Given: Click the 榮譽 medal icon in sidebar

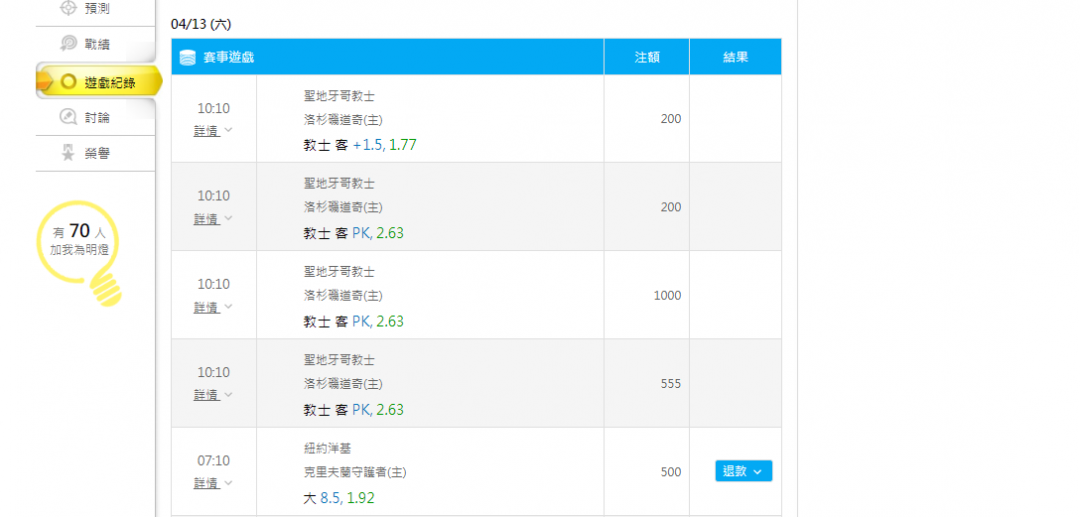Looking at the screenshot, I should [x=68, y=154].
